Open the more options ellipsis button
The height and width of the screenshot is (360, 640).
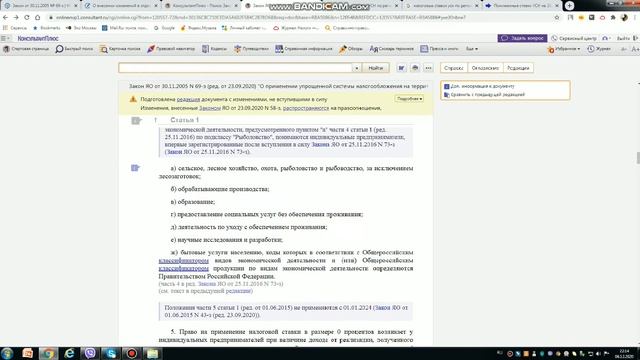click(428, 68)
